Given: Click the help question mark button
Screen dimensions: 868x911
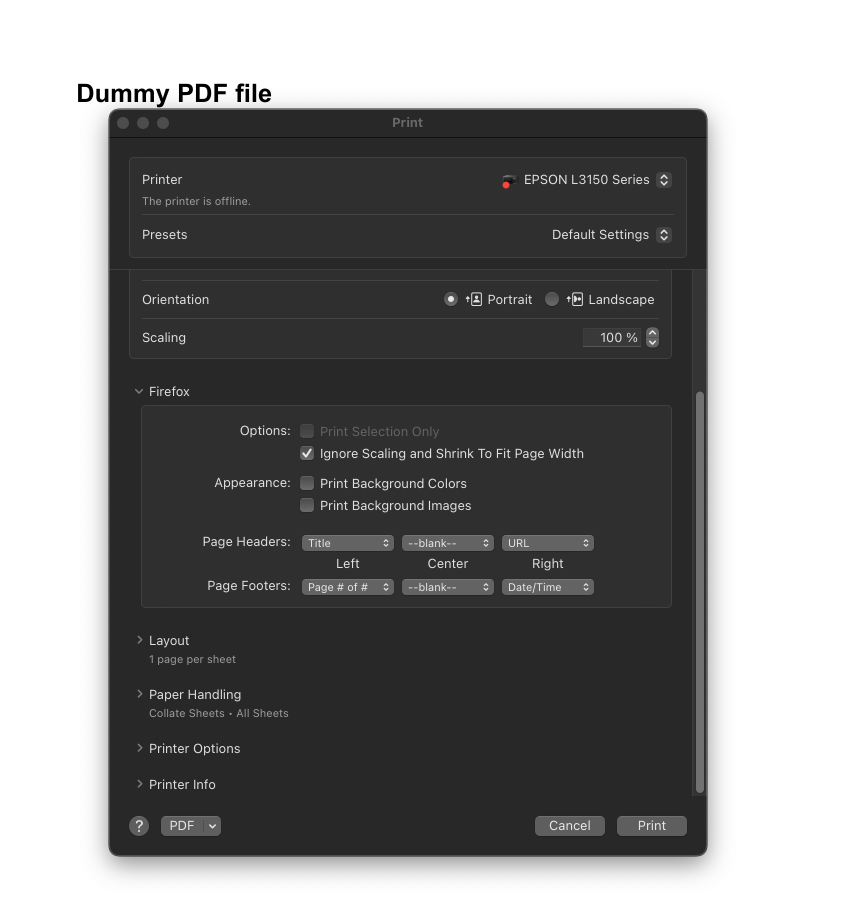Looking at the screenshot, I should point(139,825).
